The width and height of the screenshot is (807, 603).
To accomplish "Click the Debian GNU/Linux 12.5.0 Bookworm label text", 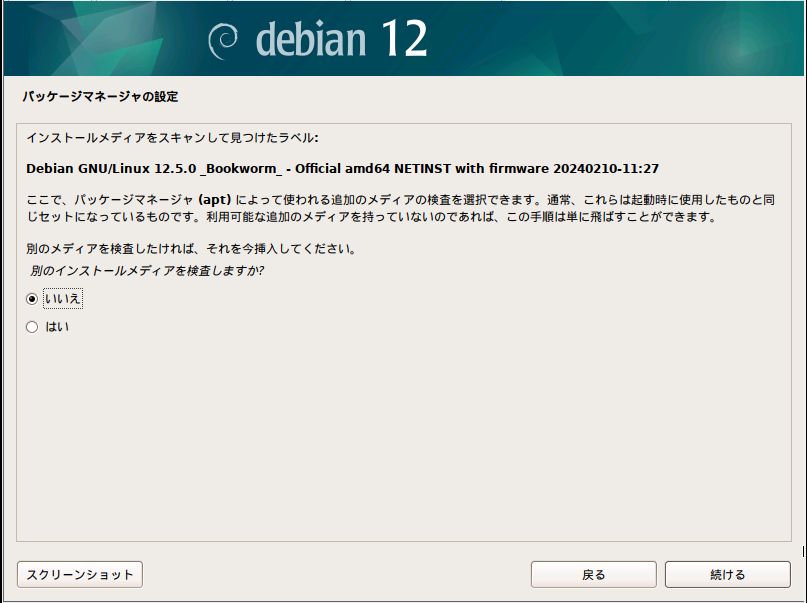I will click(342, 168).
